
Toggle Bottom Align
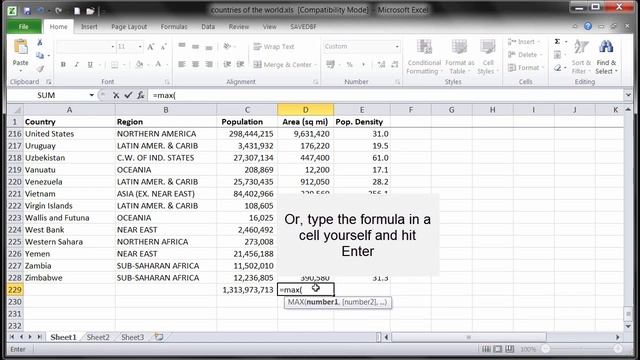[209, 47]
